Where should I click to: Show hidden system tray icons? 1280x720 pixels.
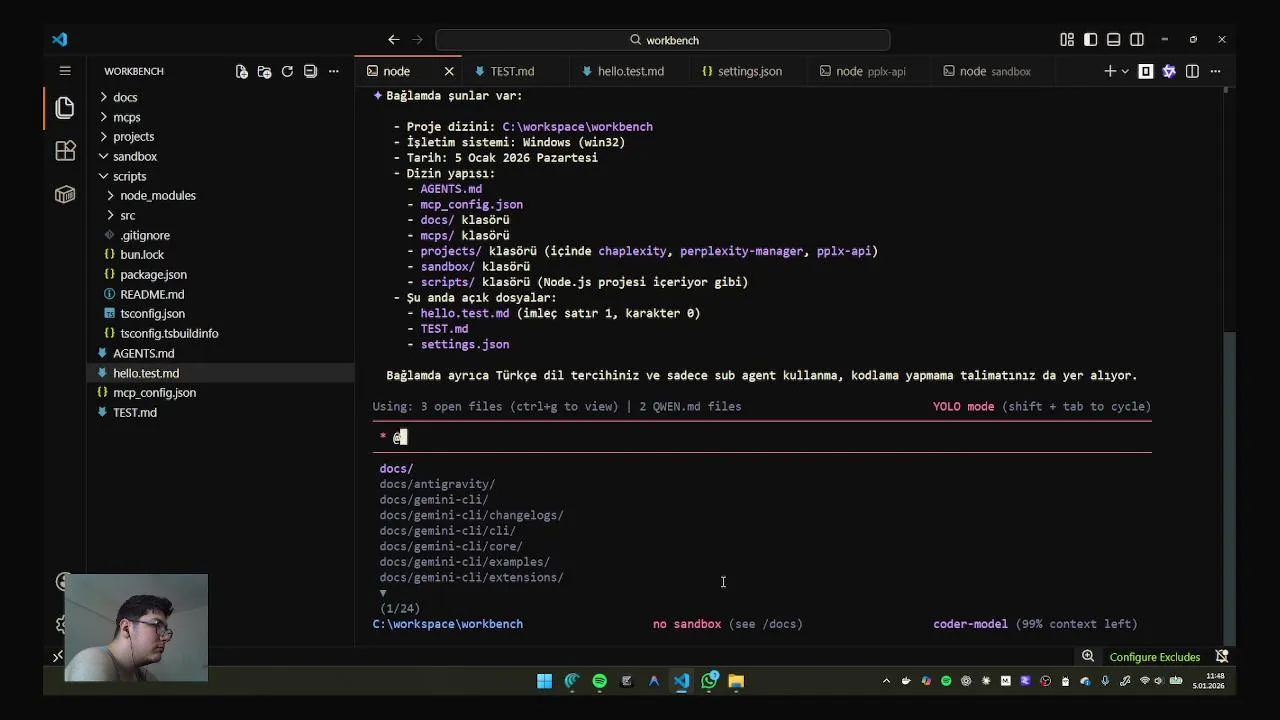(886, 681)
